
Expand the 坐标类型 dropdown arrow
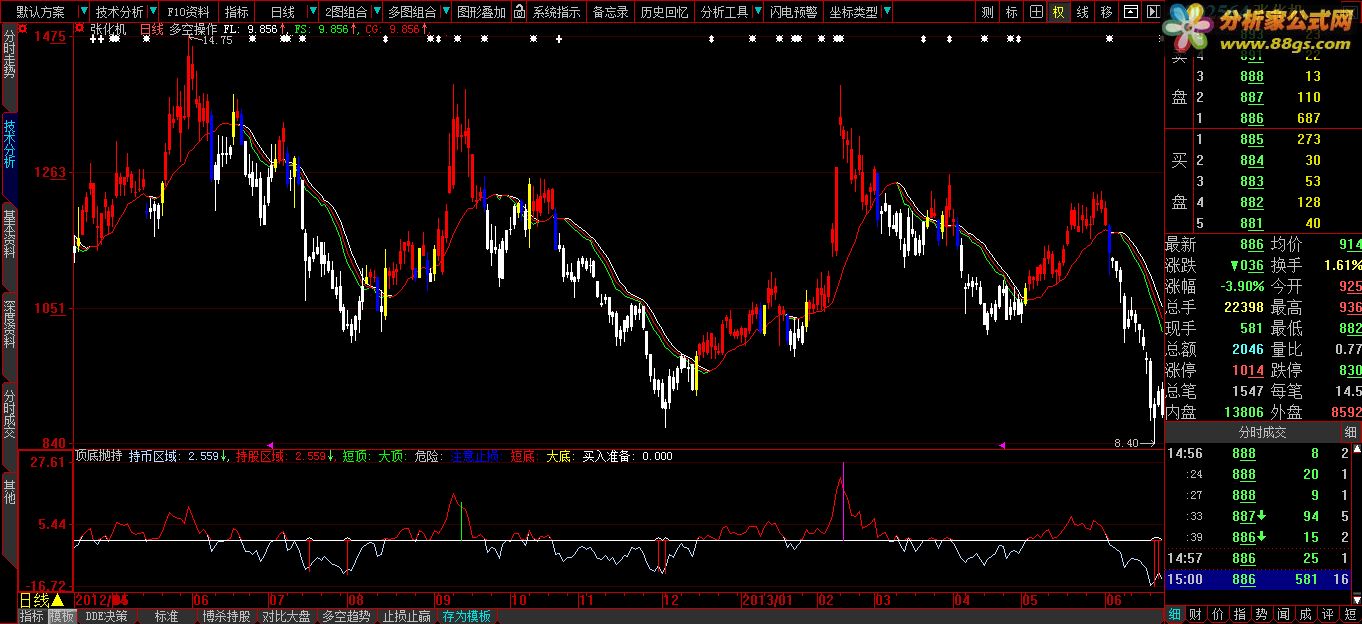click(x=888, y=12)
